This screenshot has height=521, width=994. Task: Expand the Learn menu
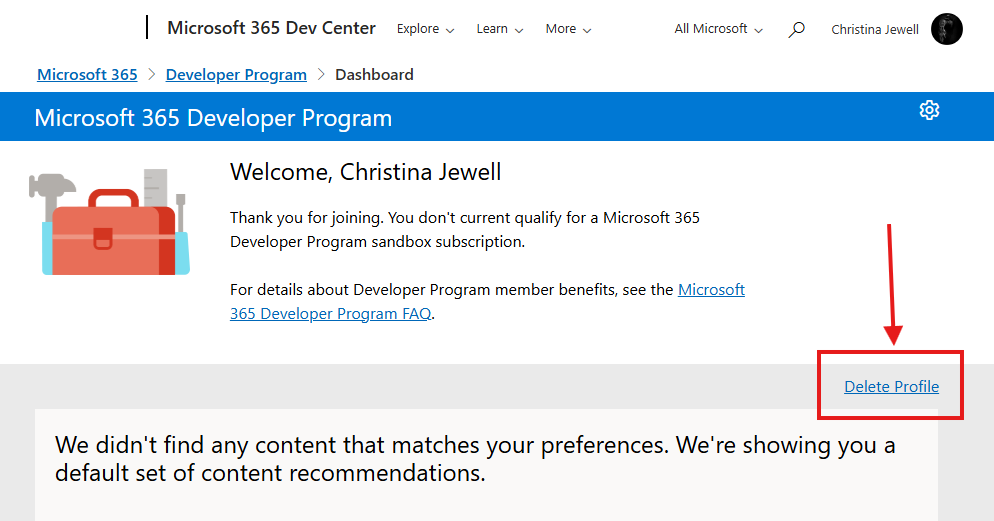pyautogui.click(x=499, y=29)
